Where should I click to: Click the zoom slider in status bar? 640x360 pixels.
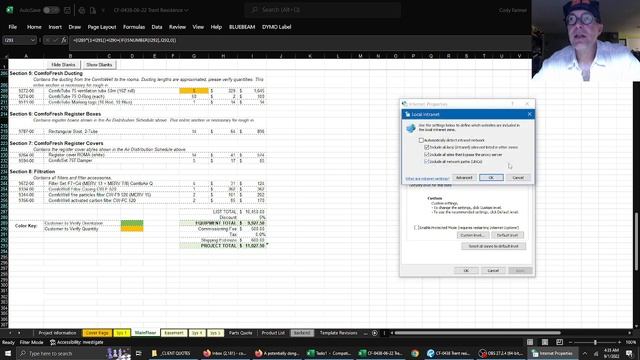[x=595, y=342]
